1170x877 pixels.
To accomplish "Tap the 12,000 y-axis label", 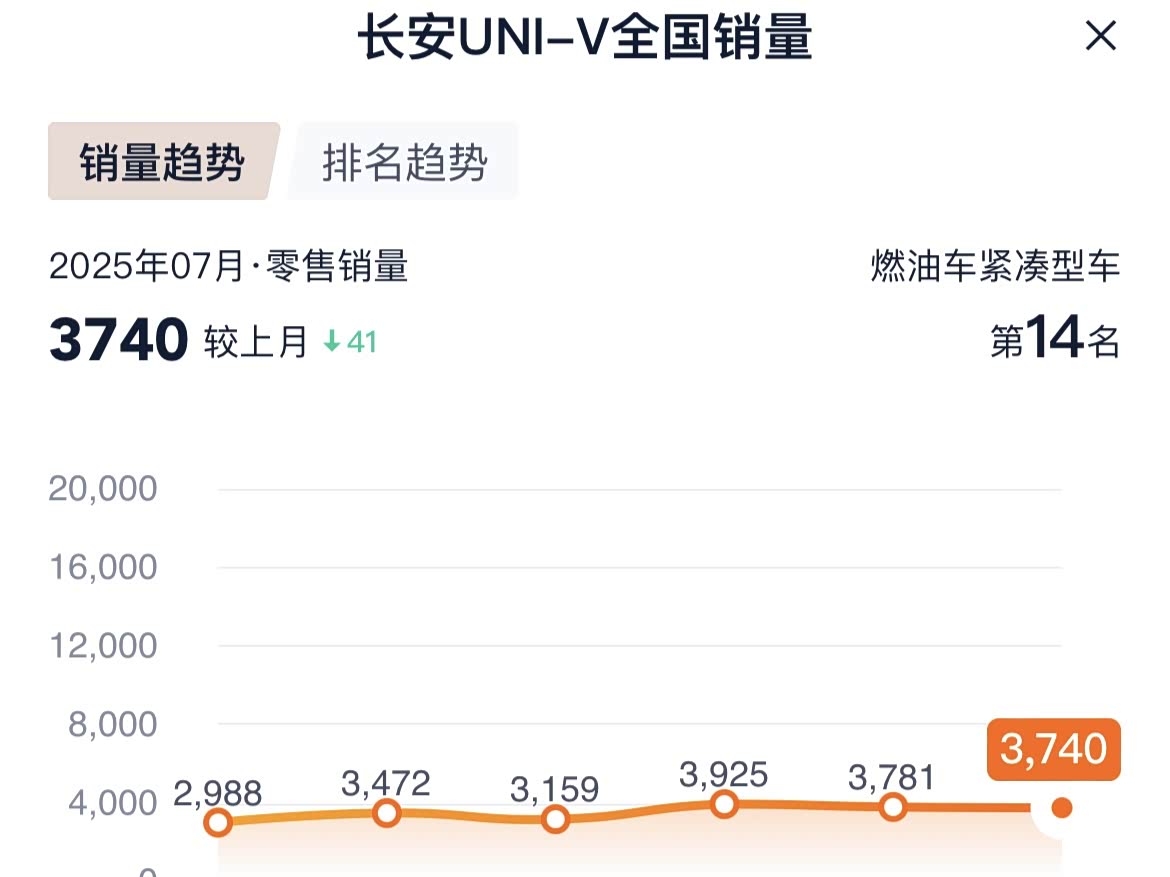I will (x=104, y=646).
